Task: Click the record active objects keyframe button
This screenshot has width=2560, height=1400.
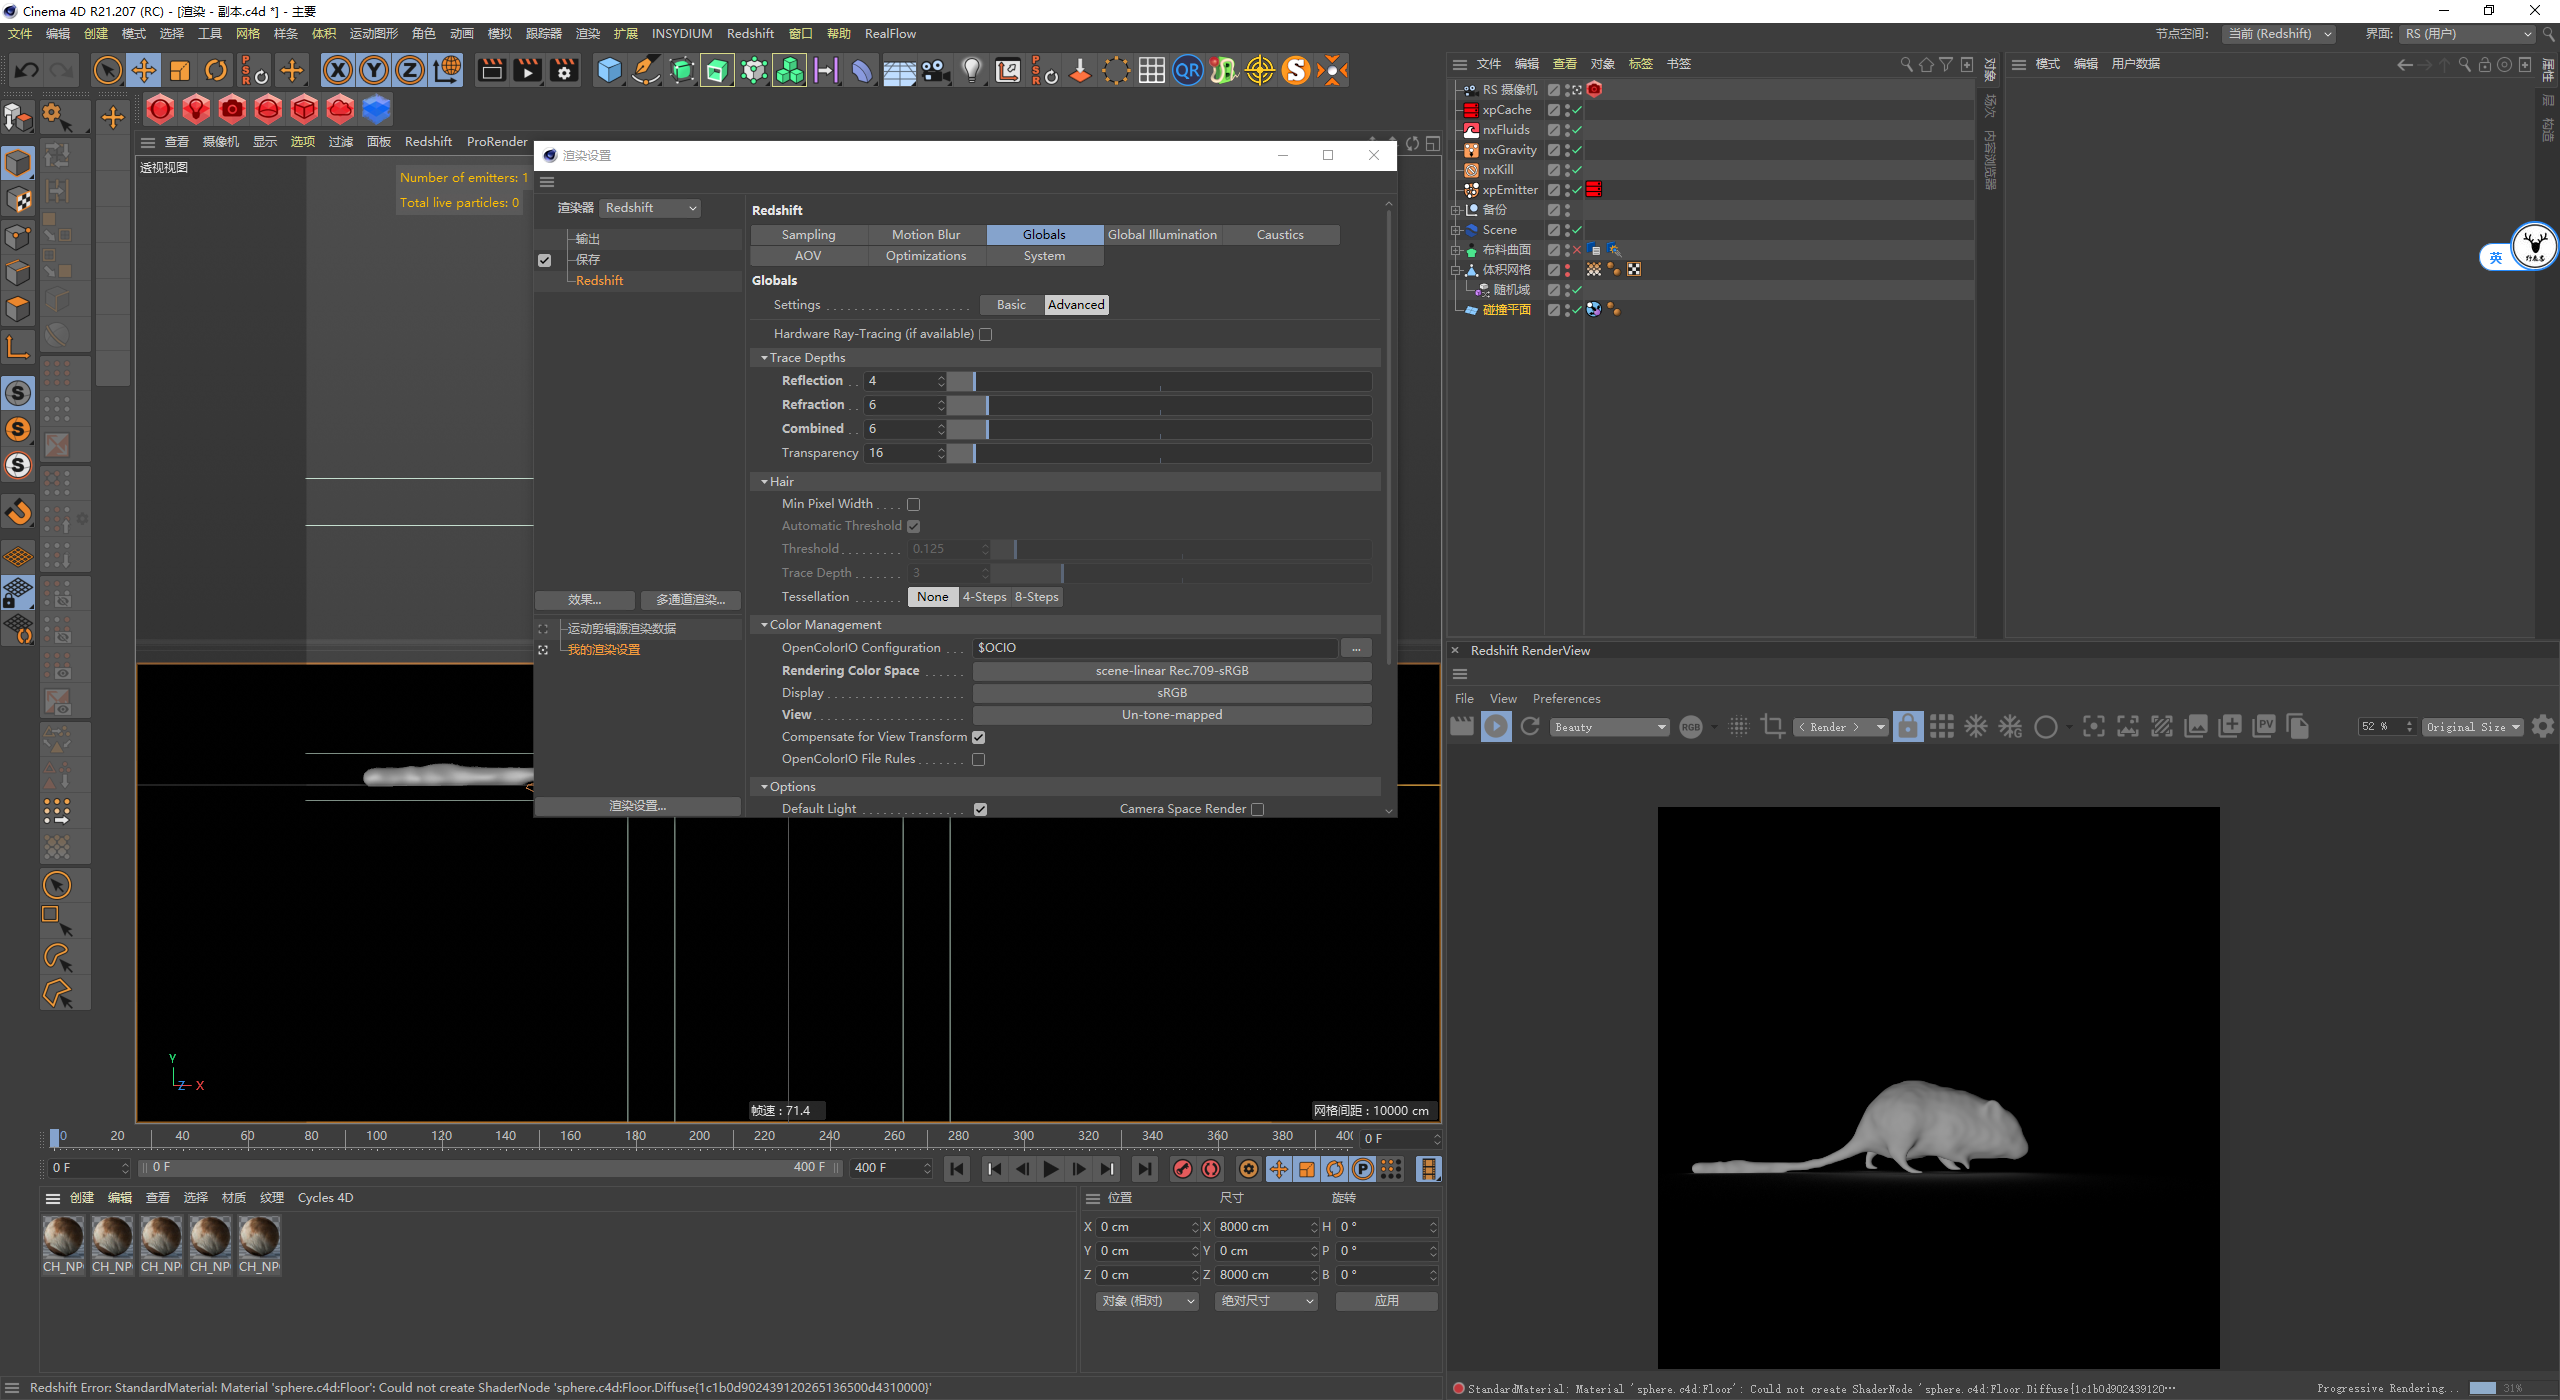Action: (x=1183, y=1169)
